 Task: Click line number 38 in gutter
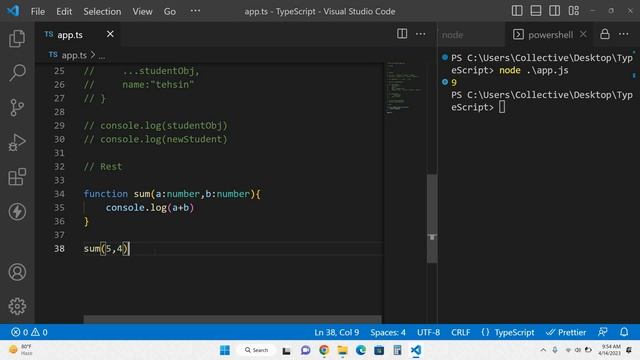(59, 249)
